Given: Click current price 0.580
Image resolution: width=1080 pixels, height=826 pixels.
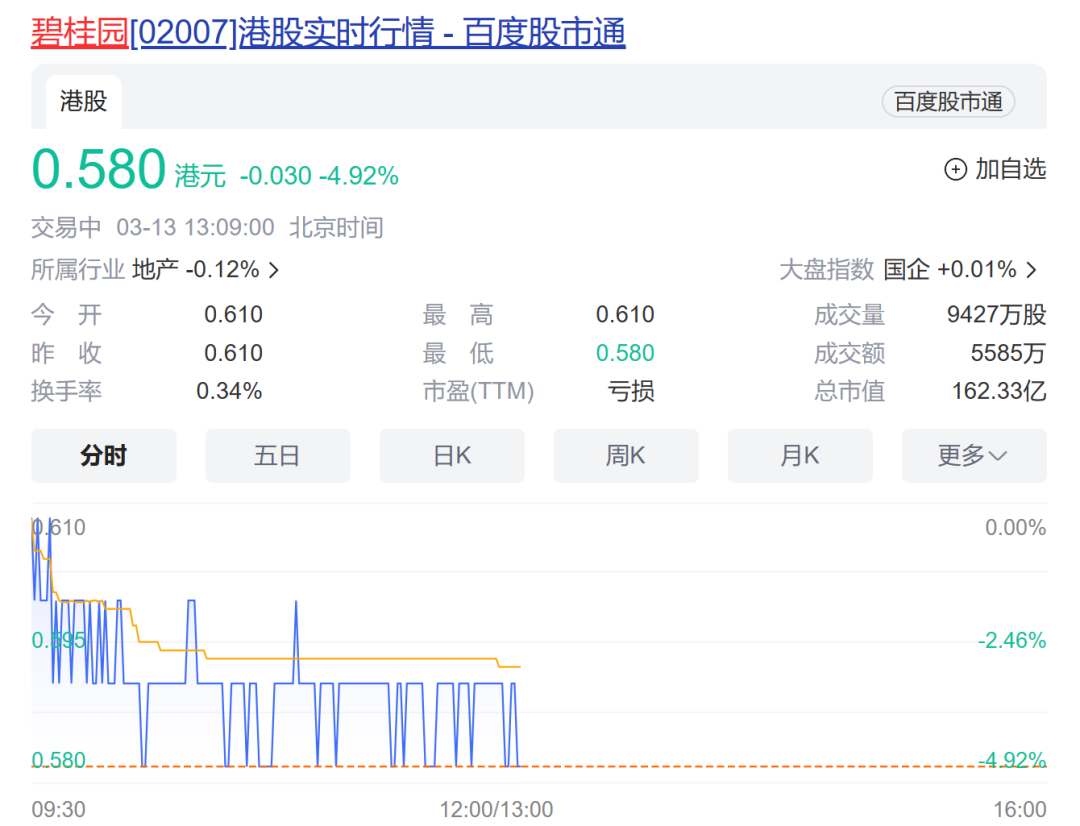Looking at the screenshot, I should pyautogui.click(x=99, y=169).
